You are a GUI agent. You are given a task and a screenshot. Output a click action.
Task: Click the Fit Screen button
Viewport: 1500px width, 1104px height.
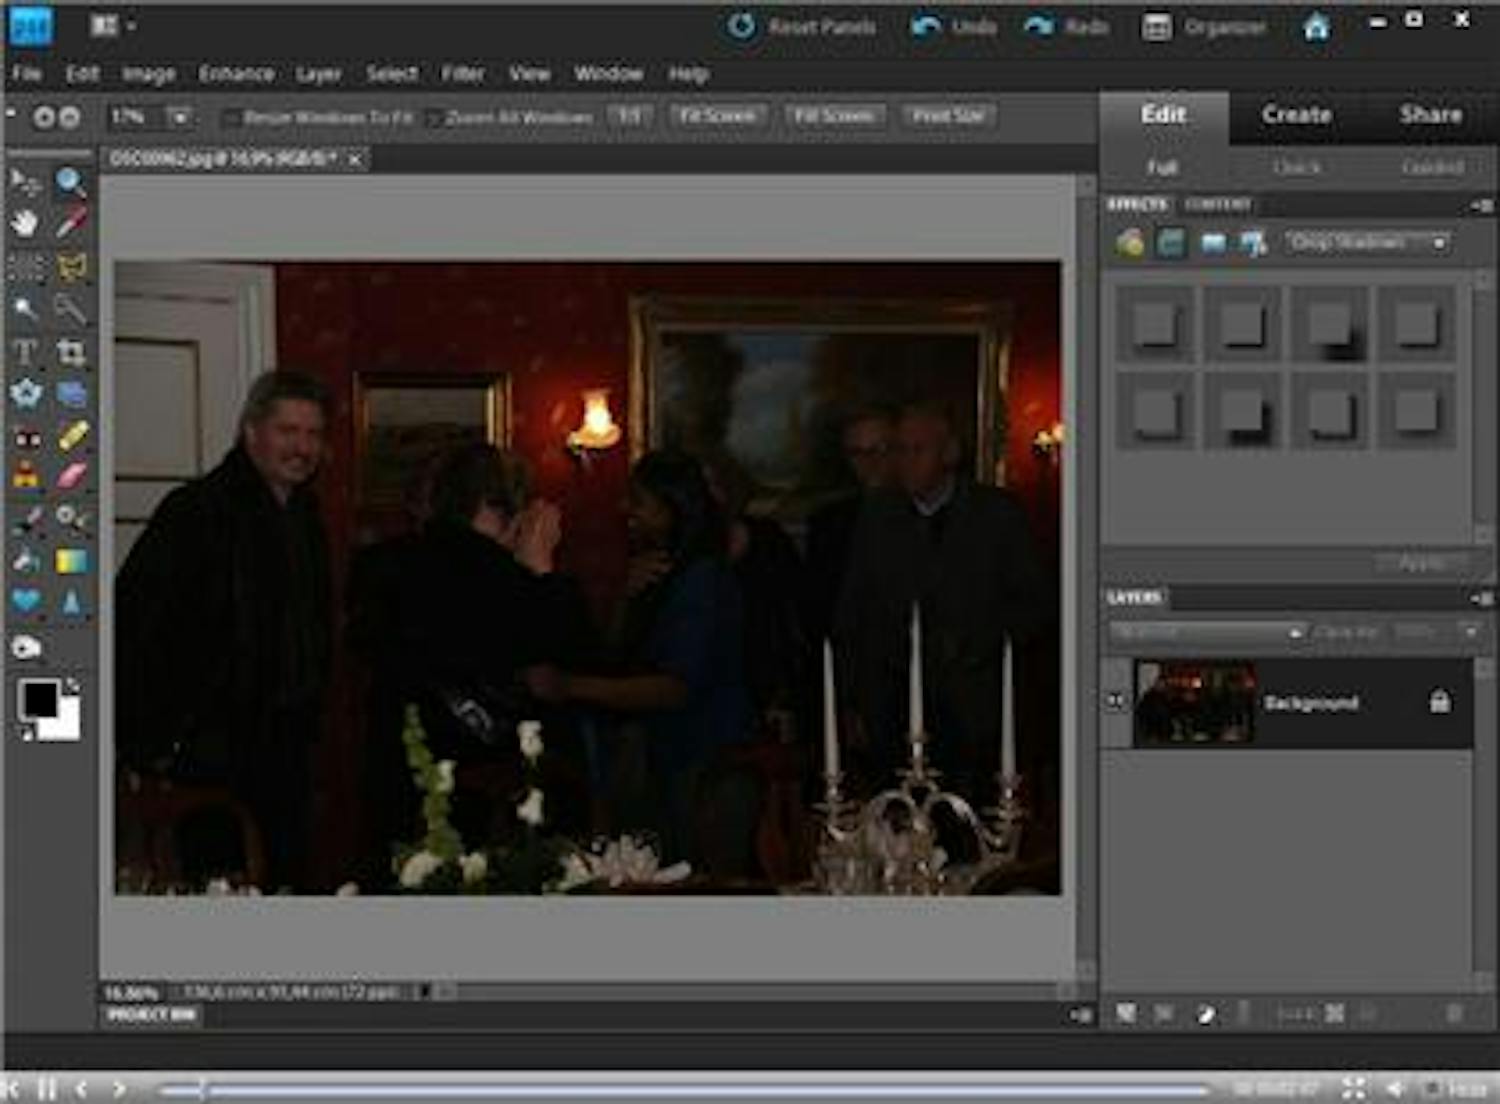pos(717,116)
